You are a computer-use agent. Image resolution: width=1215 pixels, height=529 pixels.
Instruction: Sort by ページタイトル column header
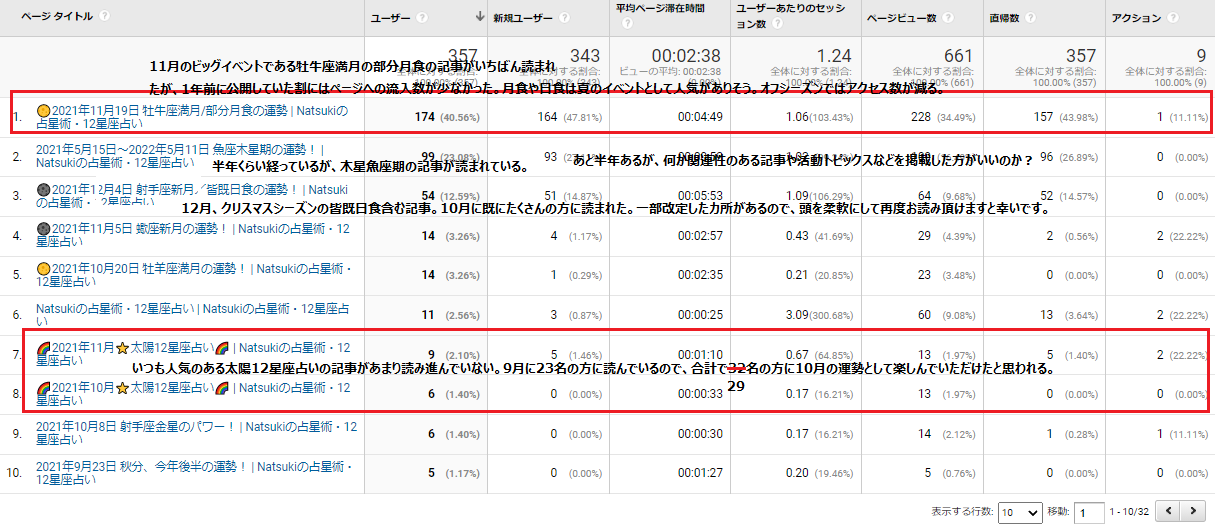pyautogui.click(x=57, y=17)
